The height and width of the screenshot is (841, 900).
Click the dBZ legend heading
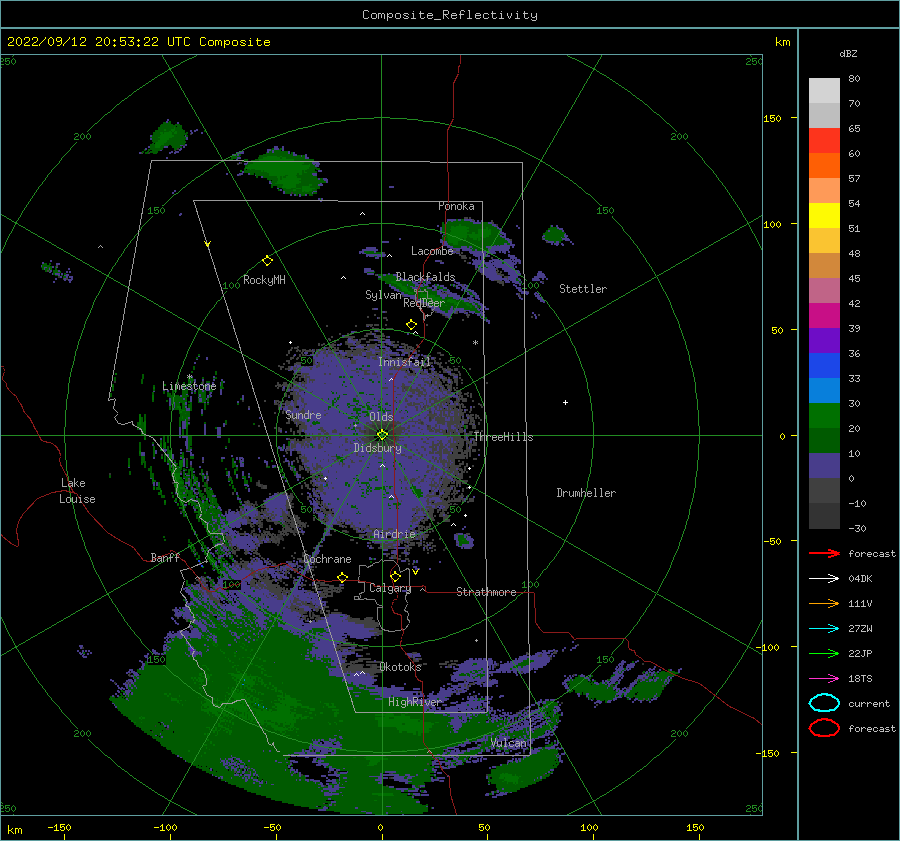(x=848, y=53)
